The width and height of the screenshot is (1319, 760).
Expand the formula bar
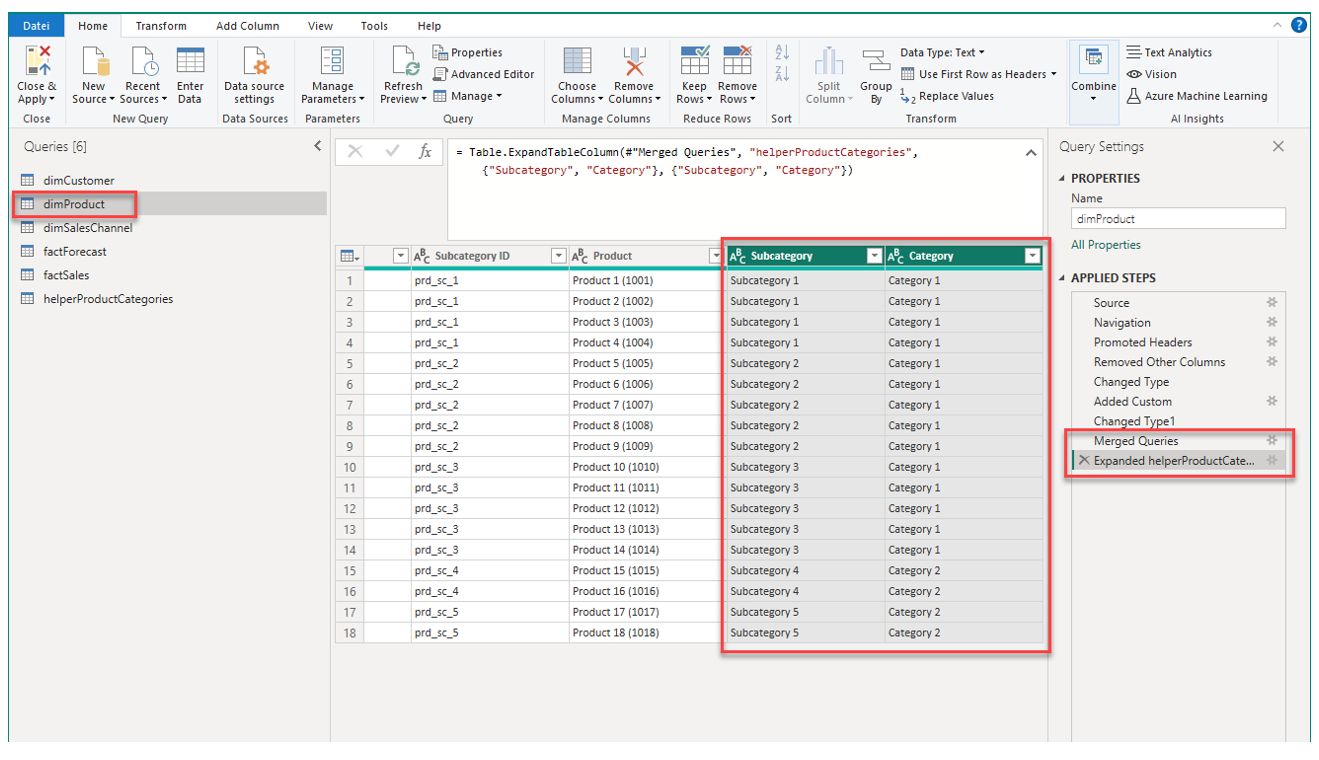click(1031, 153)
